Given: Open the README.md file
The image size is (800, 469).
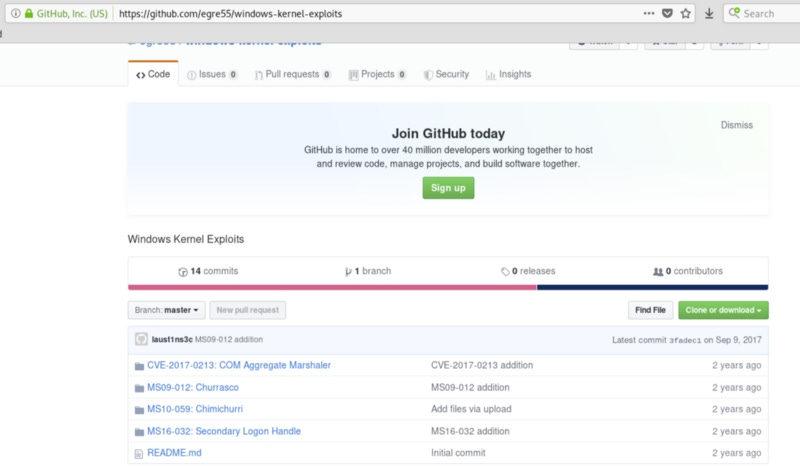Looking at the screenshot, I should pyautogui.click(x=174, y=453).
